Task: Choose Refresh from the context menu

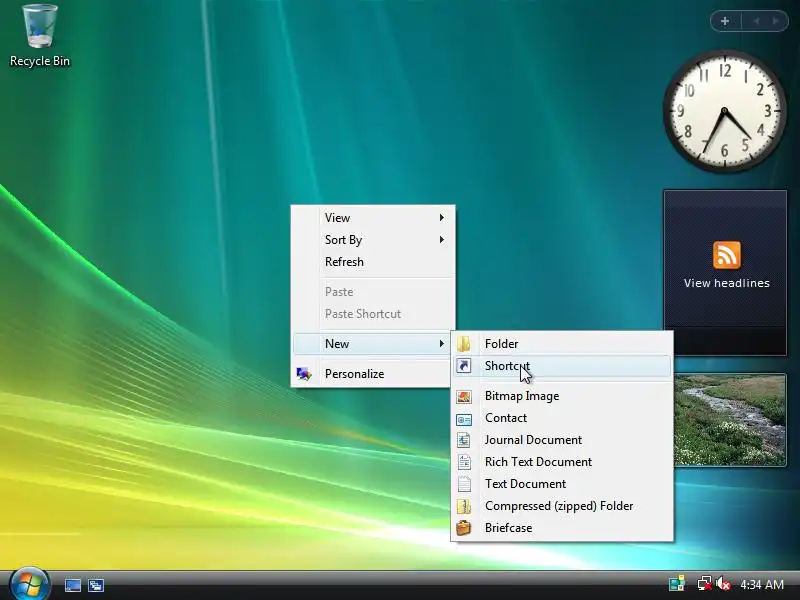Action: pos(373,262)
